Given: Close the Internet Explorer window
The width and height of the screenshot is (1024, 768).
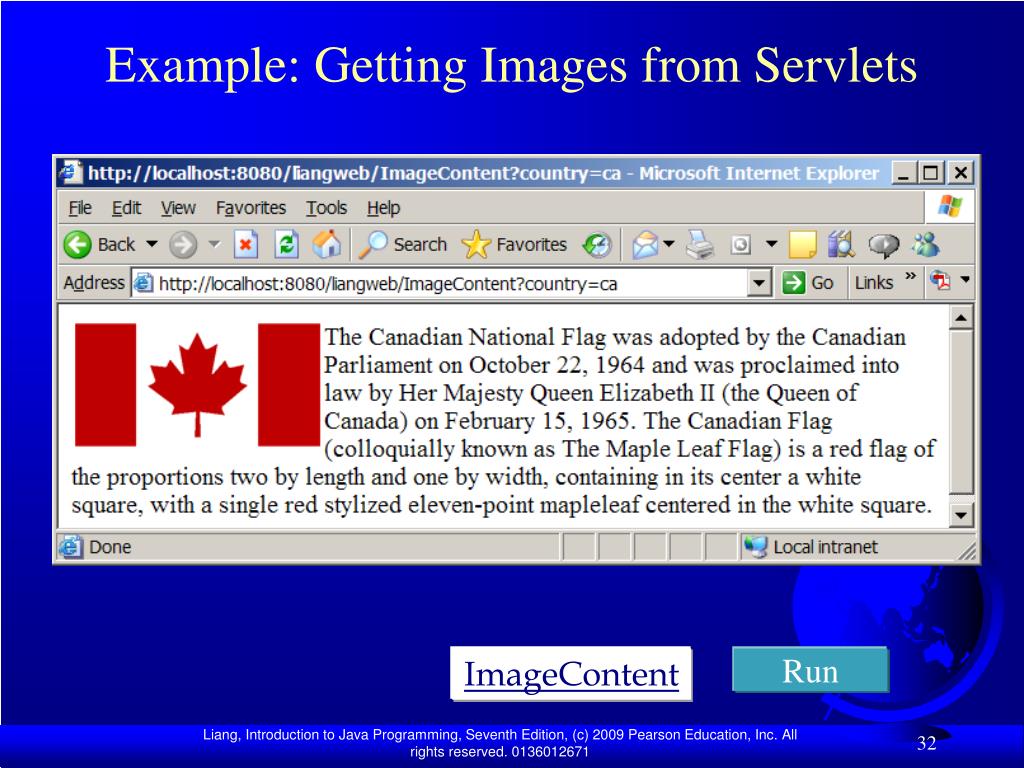Looking at the screenshot, I should point(961,173).
